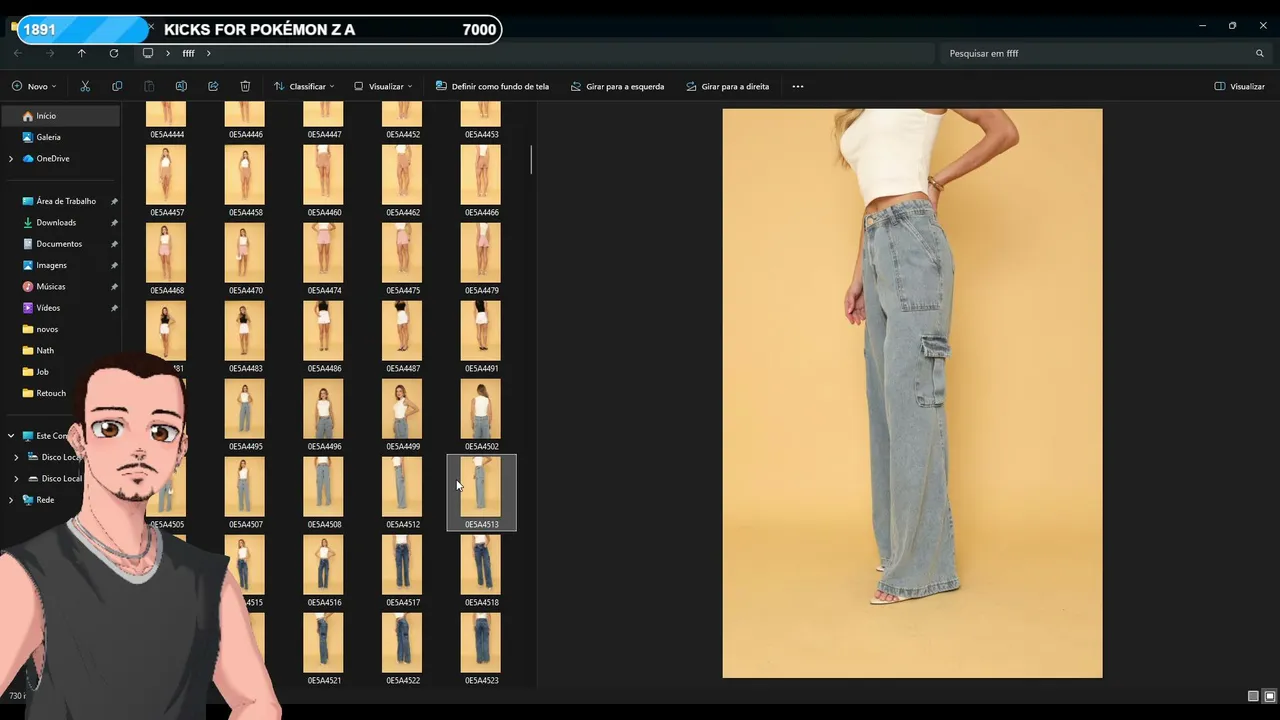Open the three-dot more options menu
The image size is (1280, 720).
click(798, 86)
